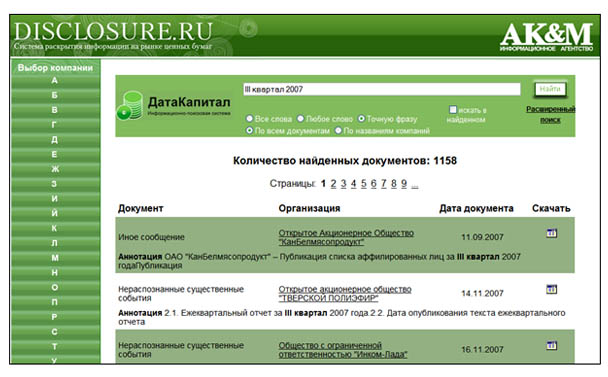
Task: Choose 'По всем документам' search scope
Action: click(250, 130)
